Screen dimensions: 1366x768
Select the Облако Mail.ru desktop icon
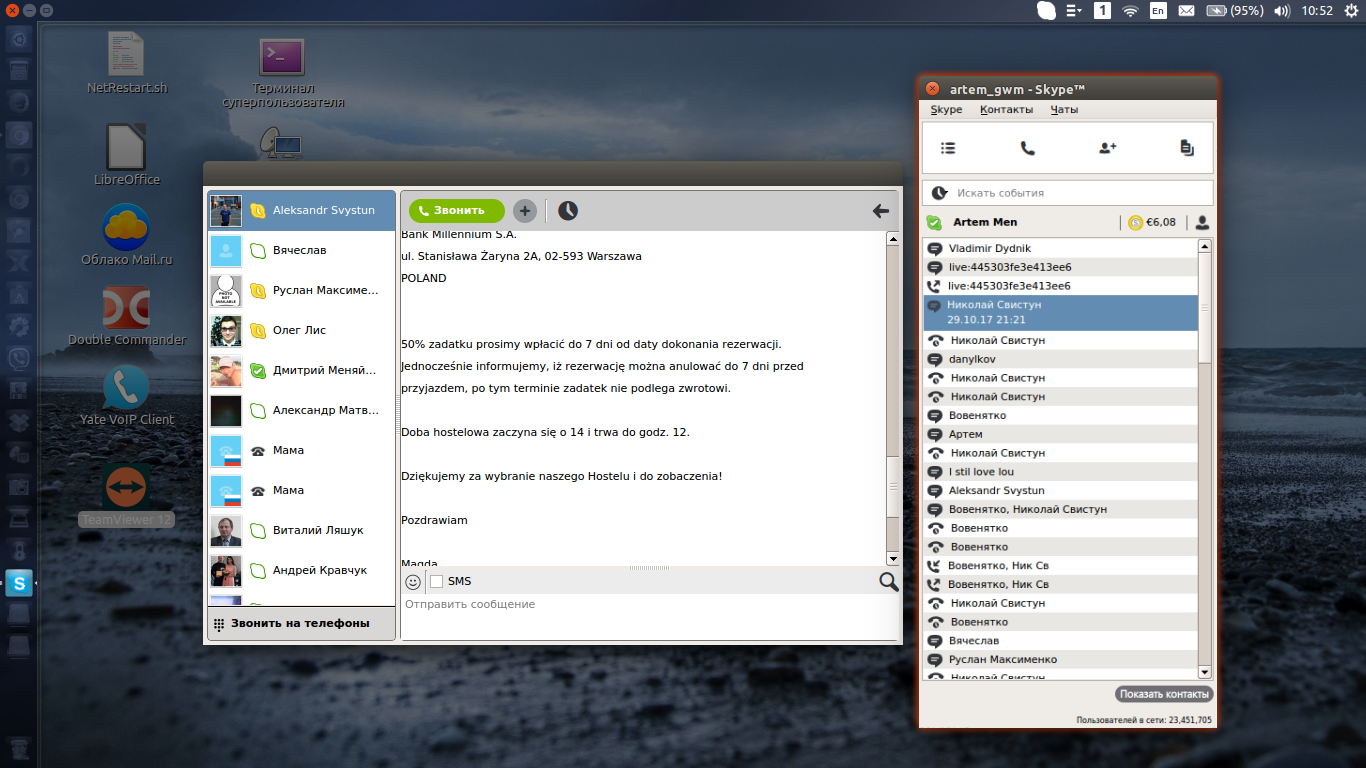click(127, 235)
